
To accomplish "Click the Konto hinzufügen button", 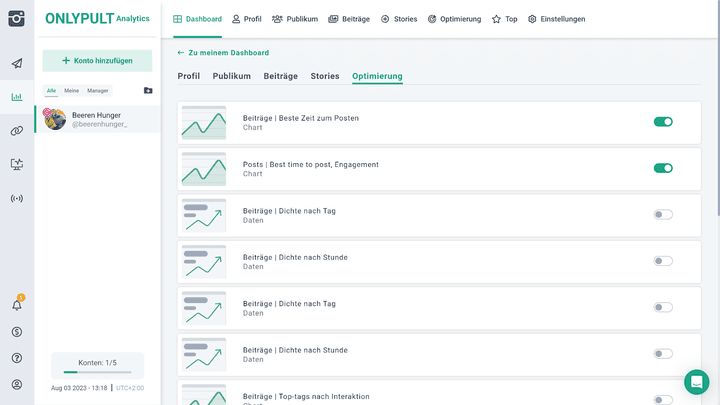I will 97,61.
